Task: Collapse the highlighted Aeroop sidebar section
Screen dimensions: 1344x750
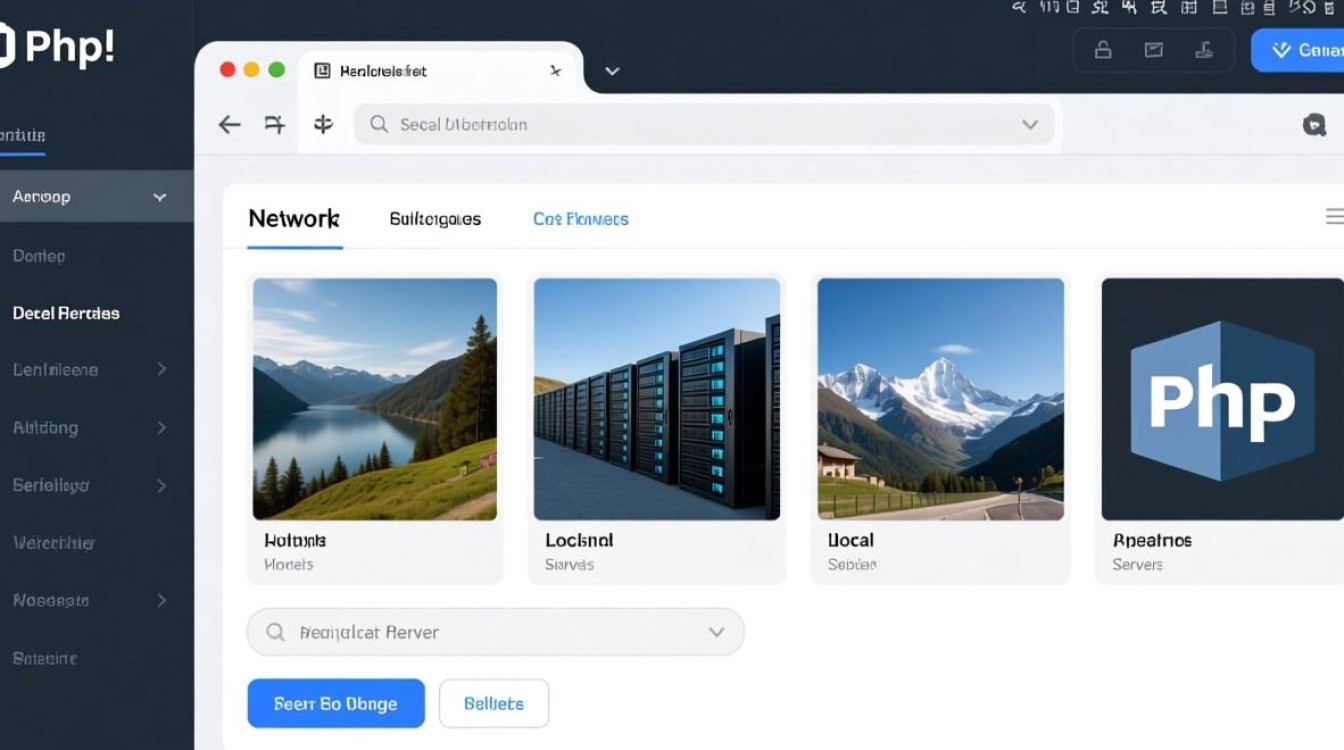Action: (159, 197)
